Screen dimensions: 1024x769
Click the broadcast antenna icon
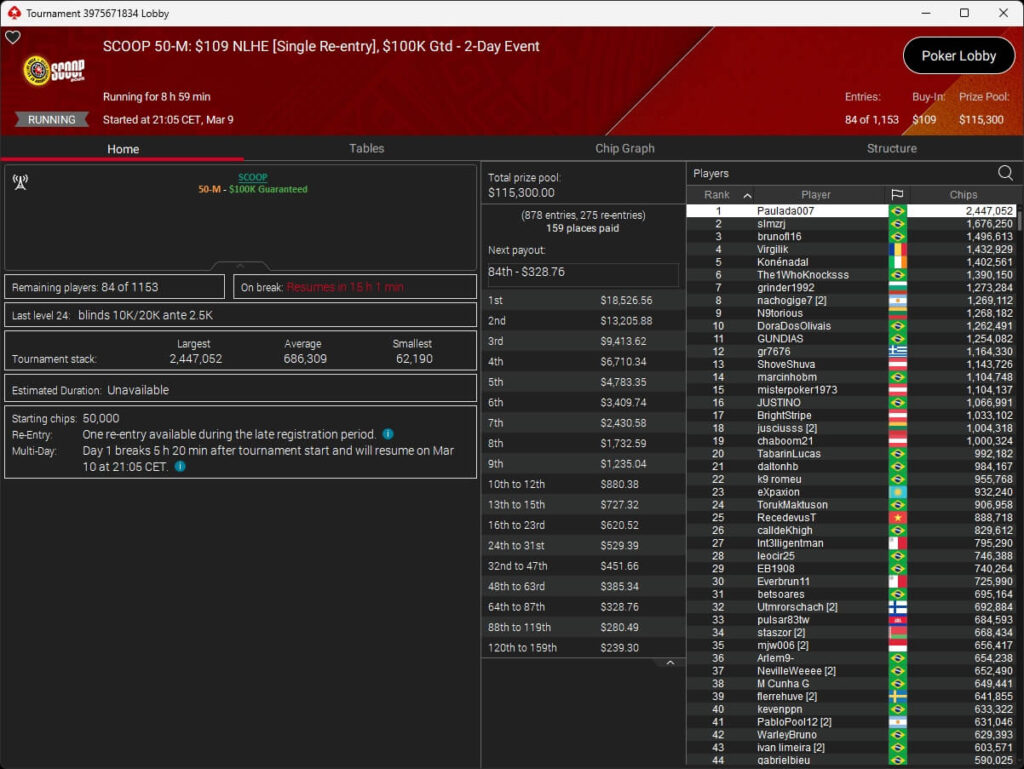[x=19, y=182]
